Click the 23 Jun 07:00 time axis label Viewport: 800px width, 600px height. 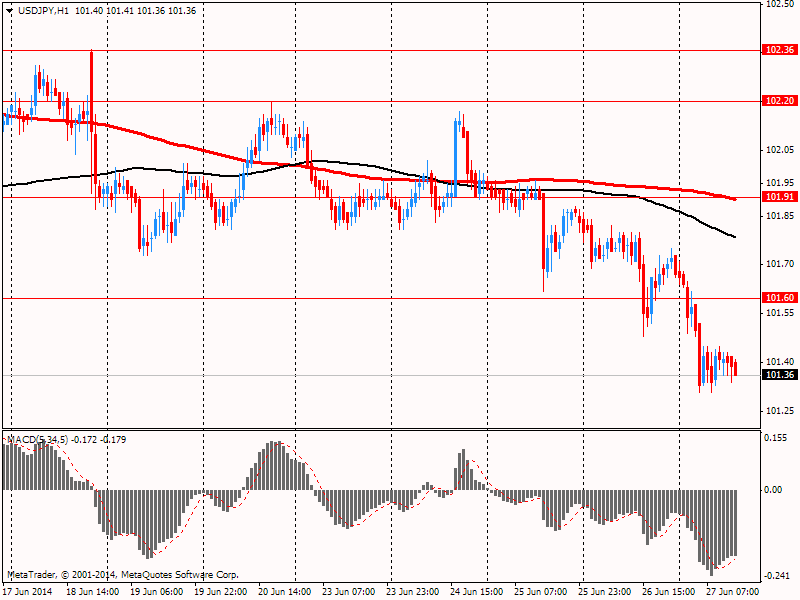(x=348, y=592)
